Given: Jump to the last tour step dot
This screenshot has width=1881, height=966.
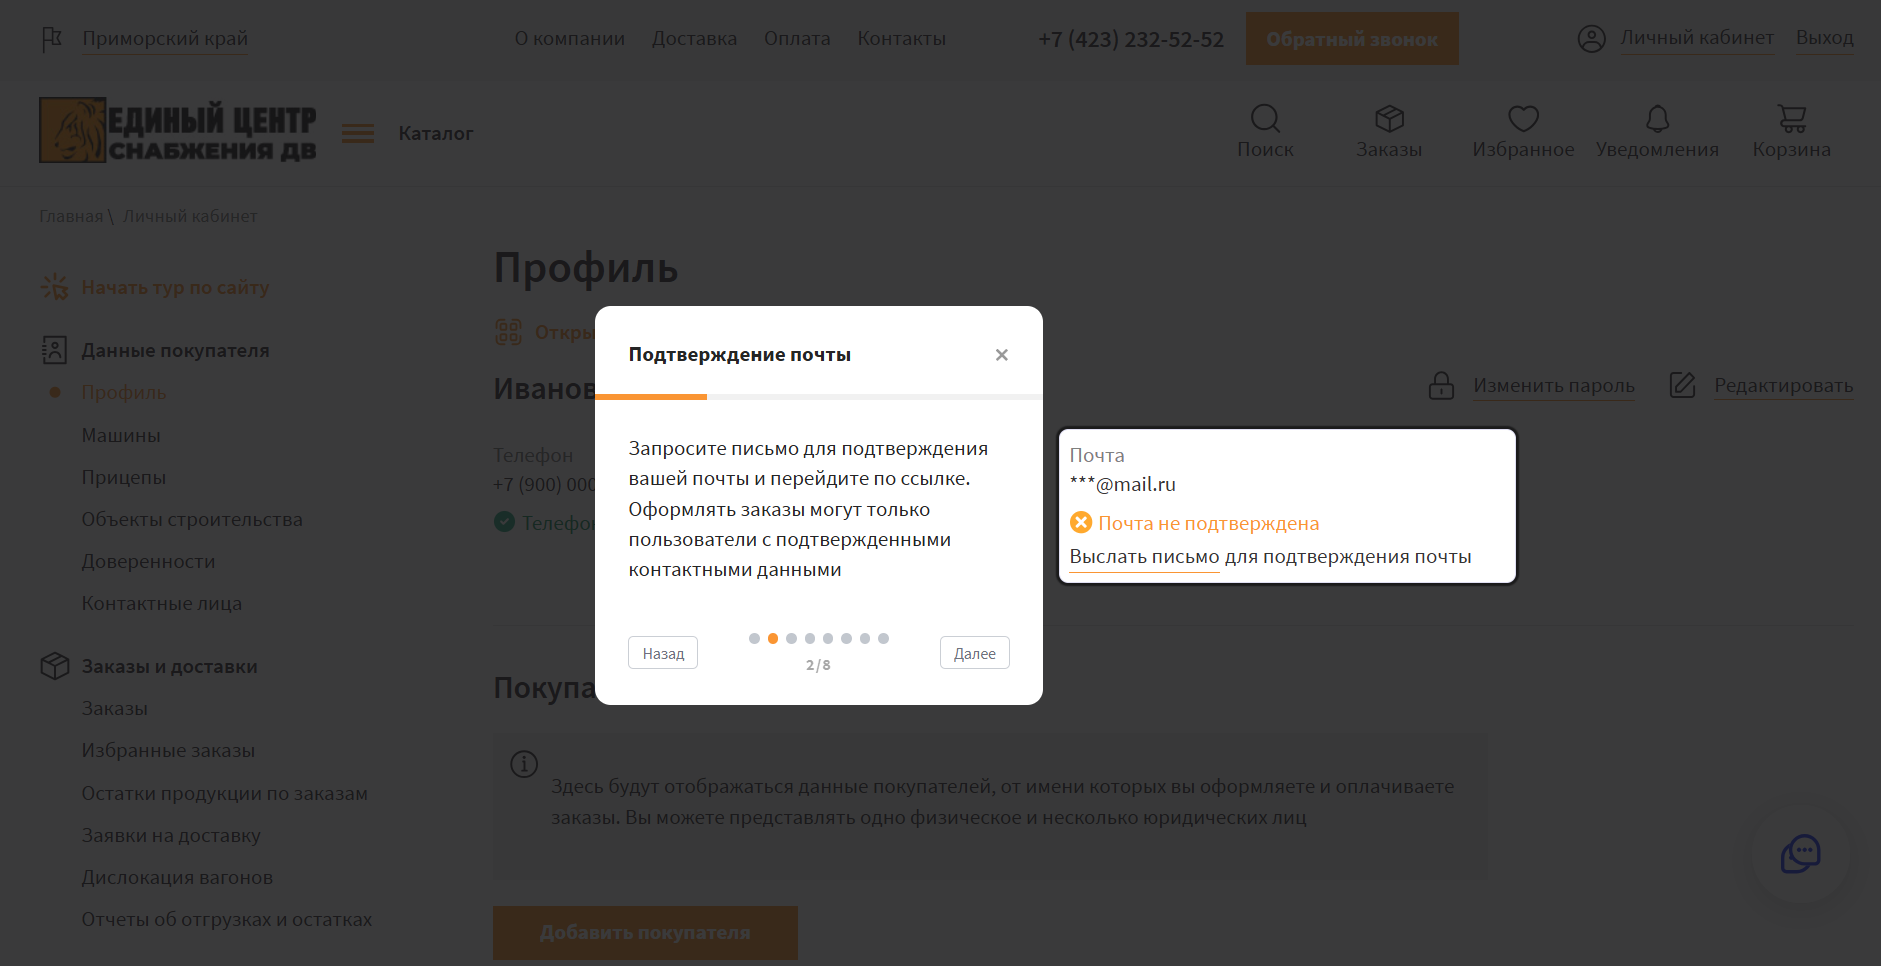Looking at the screenshot, I should click(883, 639).
